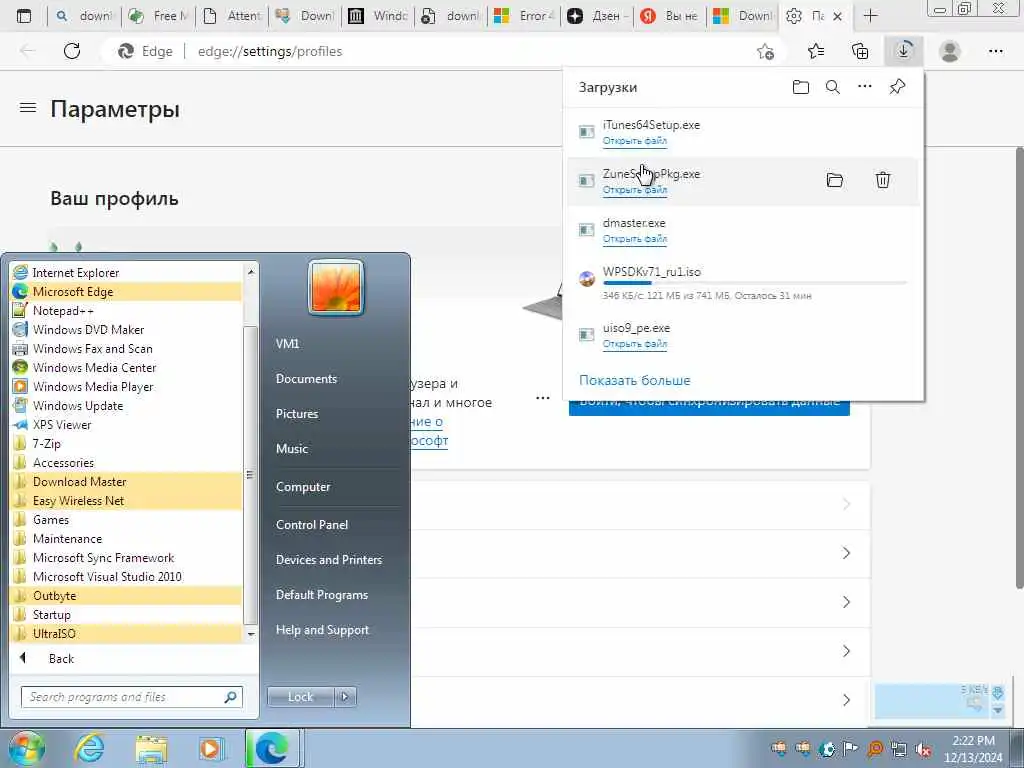The height and width of the screenshot is (768, 1024).
Task: Search downloads with magnifier icon
Action: pyautogui.click(x=833, y=87)
